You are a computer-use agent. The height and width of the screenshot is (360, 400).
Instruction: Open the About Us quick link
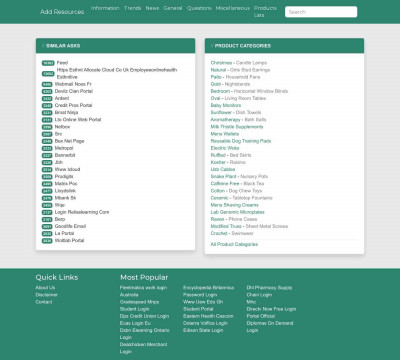pos(45,288)
